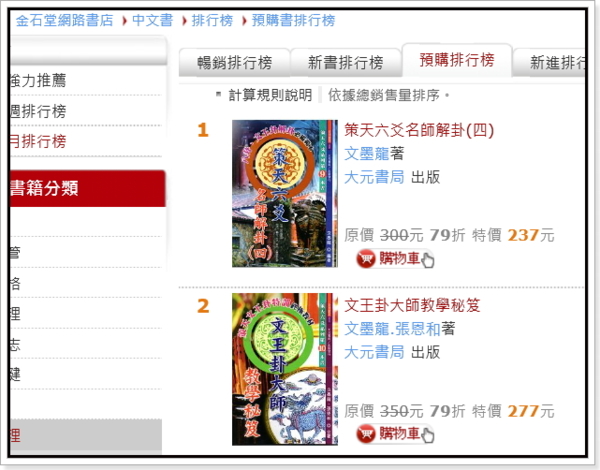
Task: Add 策天六爻名師解卦(四) to shopping cart
Action: tap(395, 259)
